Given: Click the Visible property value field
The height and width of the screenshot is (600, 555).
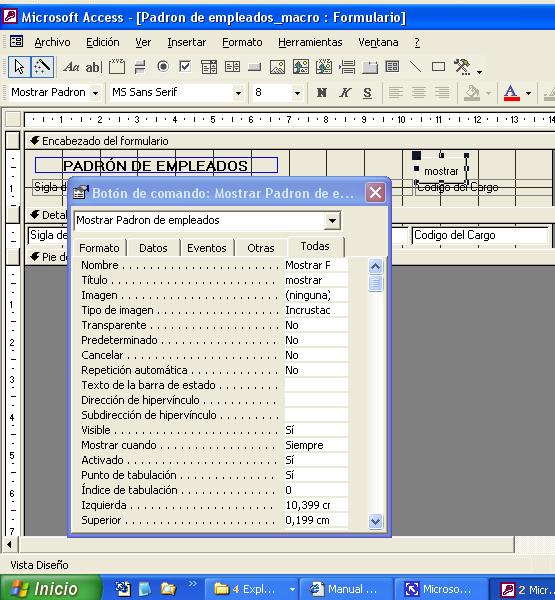Looking at the screenshot, I should (x=316, y=430).
